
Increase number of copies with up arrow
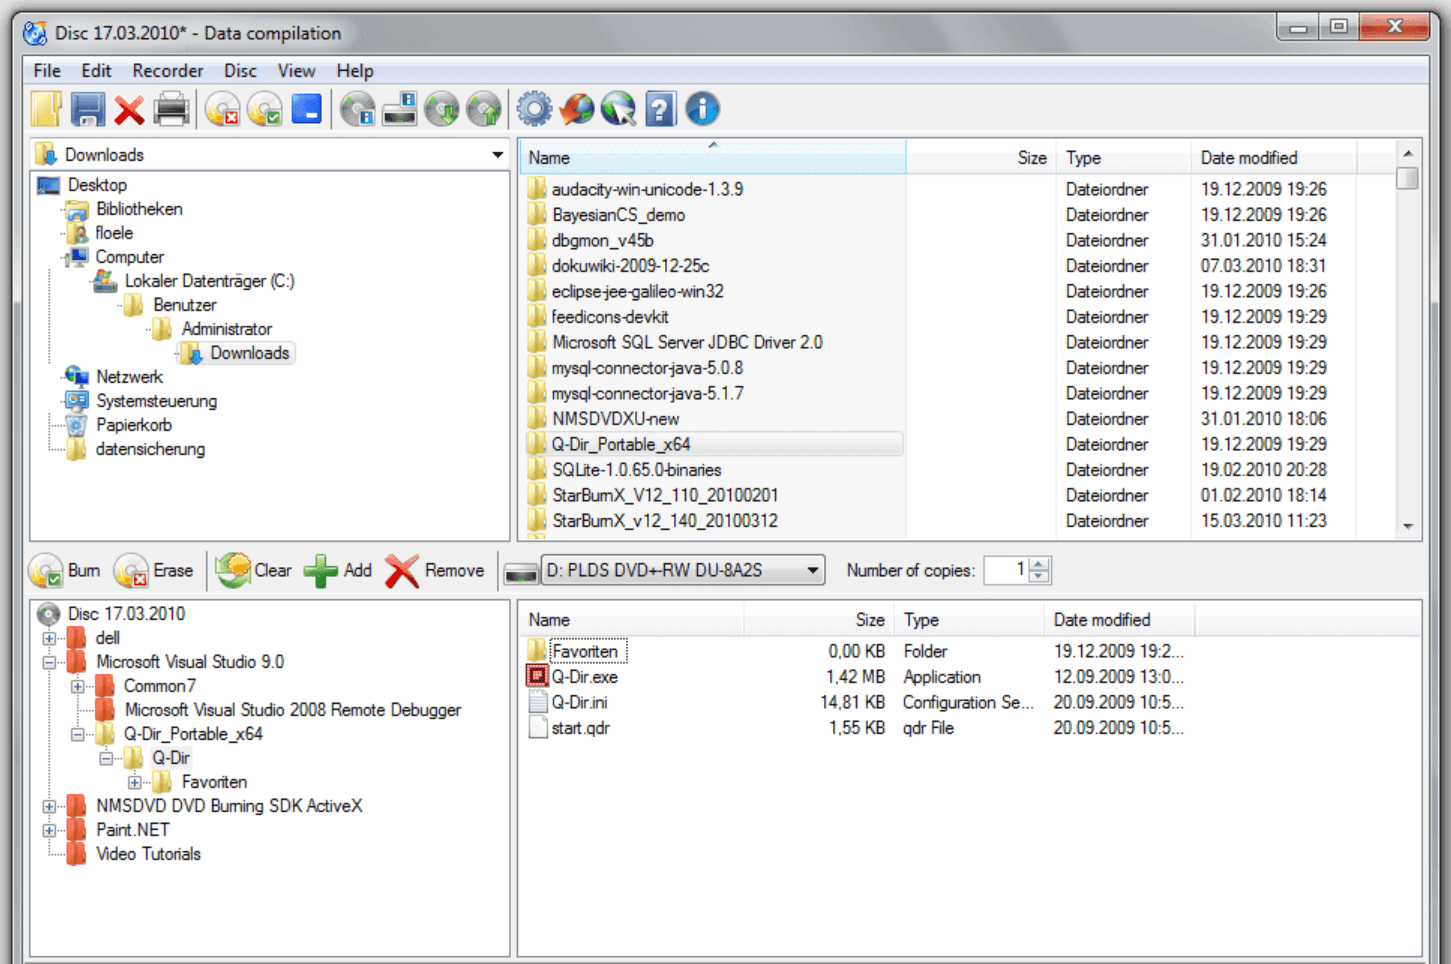click(x=1039, y=564)
